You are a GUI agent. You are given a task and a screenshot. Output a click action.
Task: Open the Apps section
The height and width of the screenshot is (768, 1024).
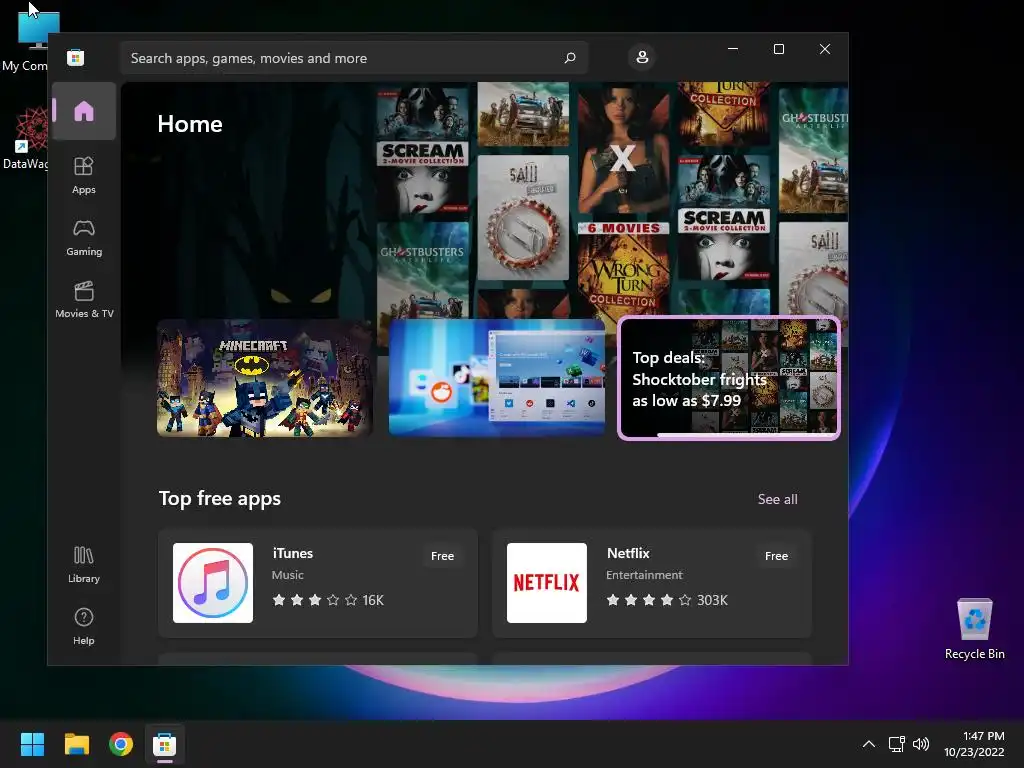coord(84,175)
